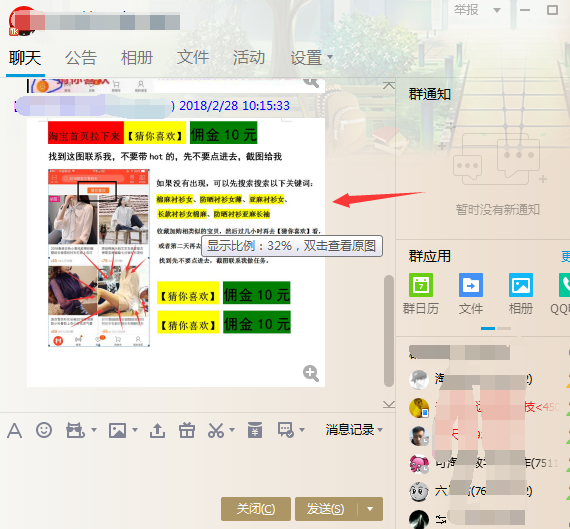Click the 发送(S) button
This screenshot has height=529, width=570.
pyautogui.click(x=326, y=509)
